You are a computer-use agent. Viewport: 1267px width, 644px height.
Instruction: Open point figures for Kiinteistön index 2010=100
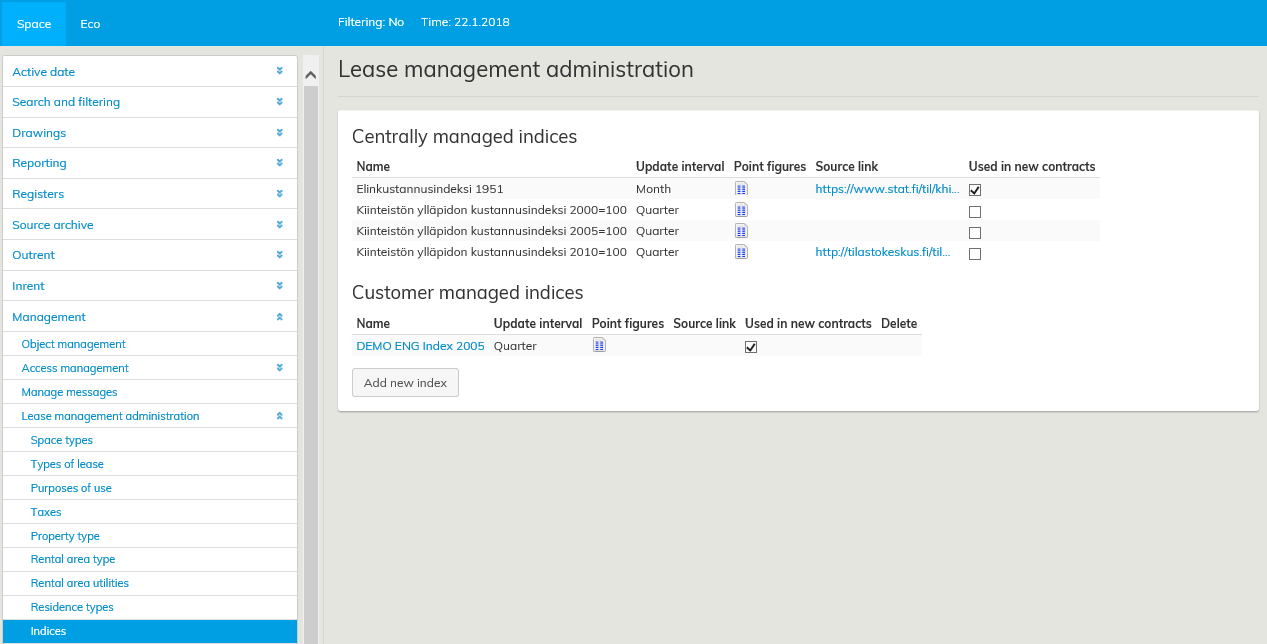pos(741,252)
